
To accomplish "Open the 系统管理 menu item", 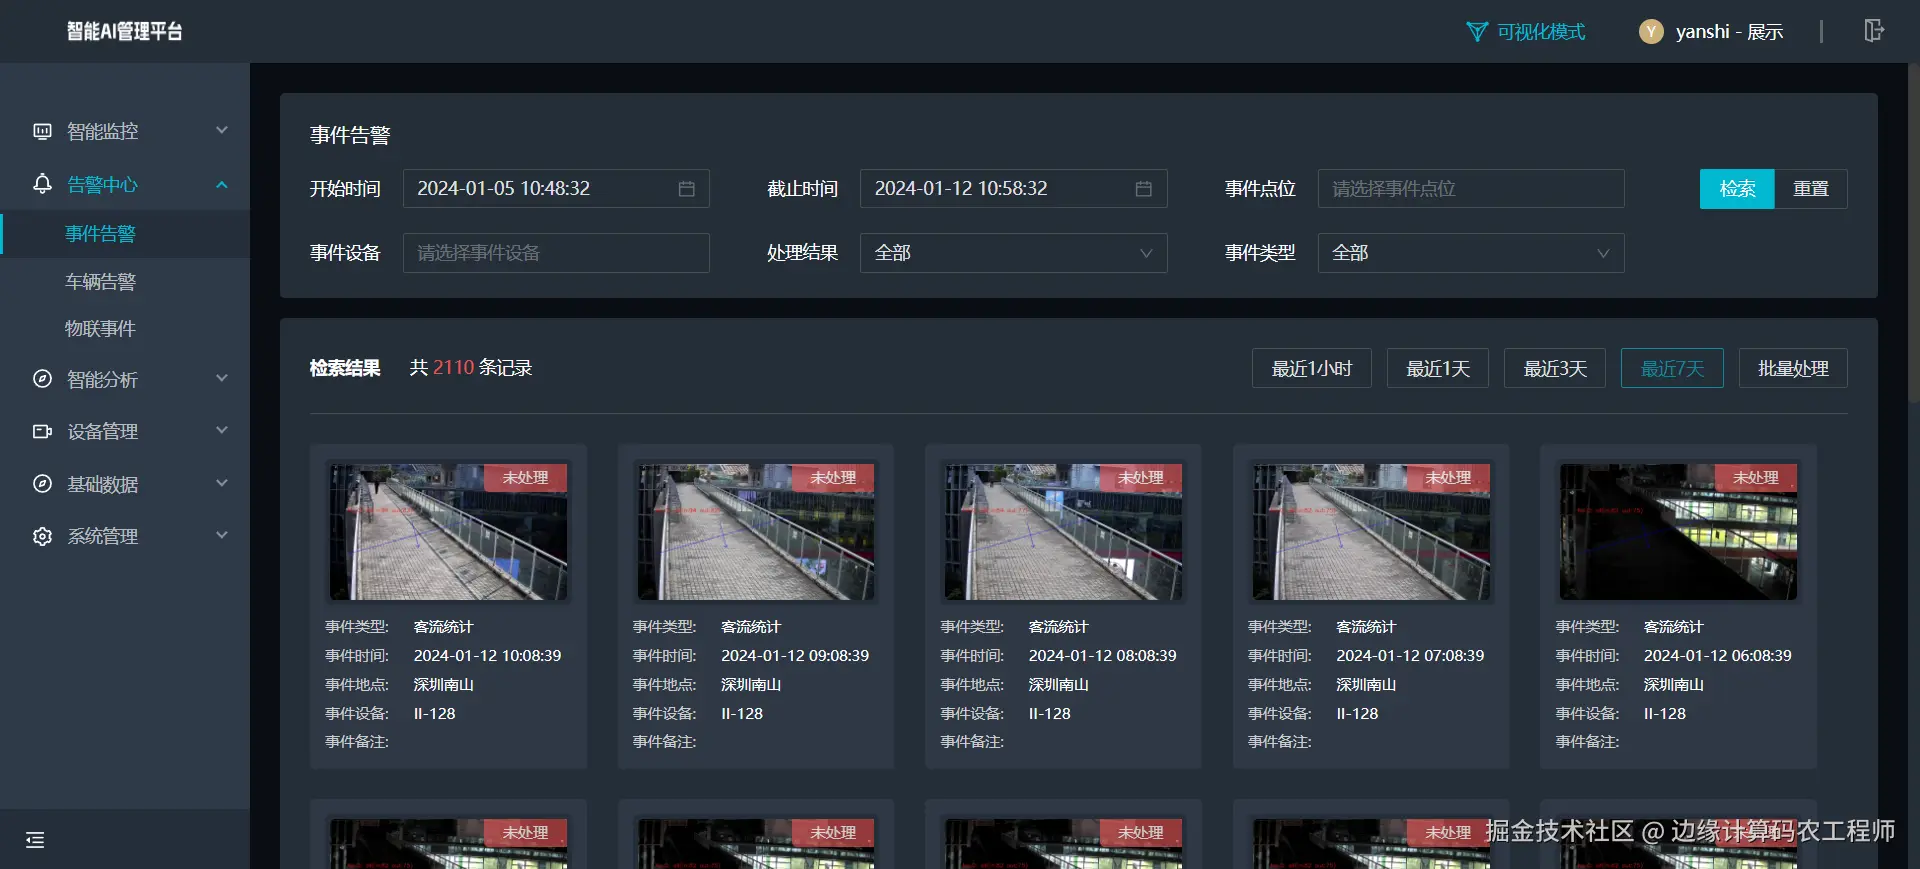I will pyautogui.click(x=125, y=536).
